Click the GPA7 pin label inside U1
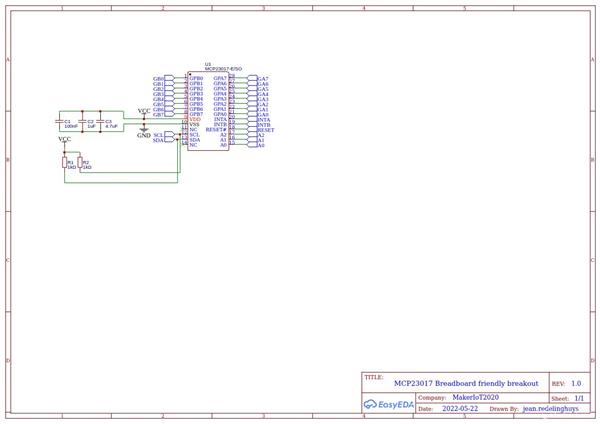This screenshot has height=424, width=600. pos(220,78)
